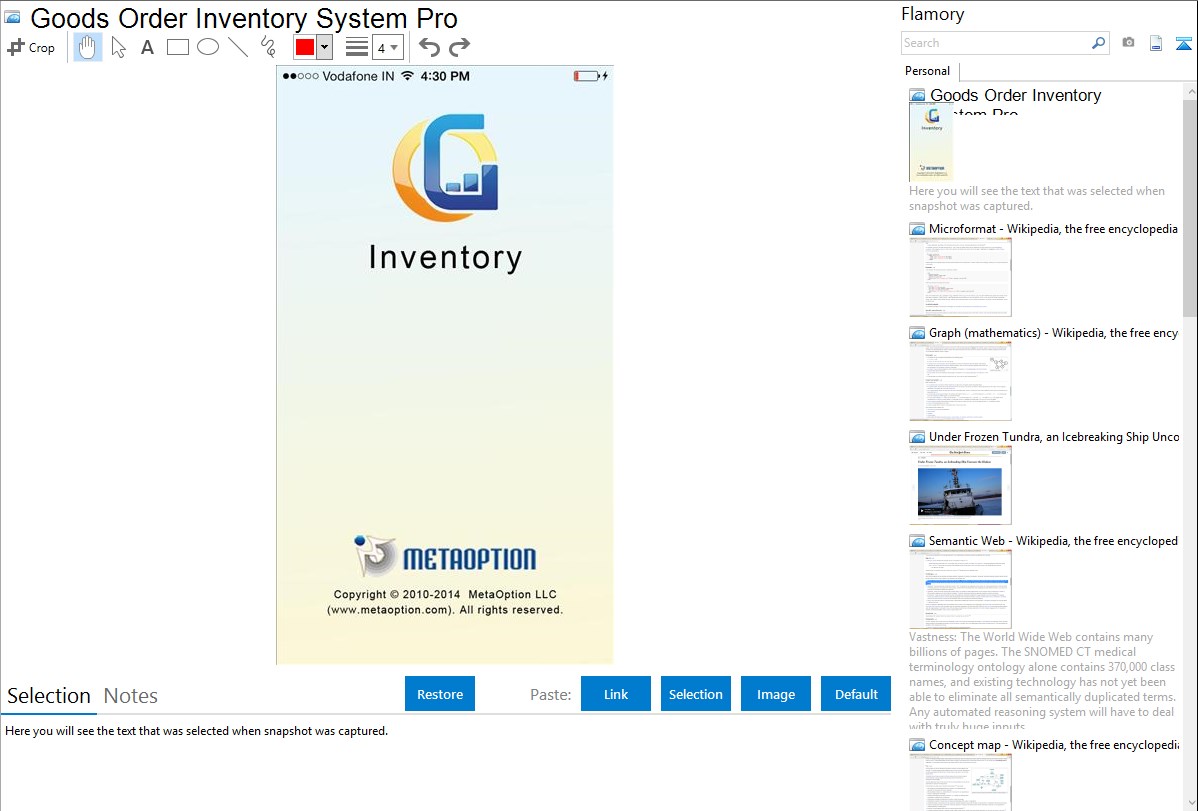Select the arrow pointer tool
This screenshot has height=811, width=1198.
coord(118,47)
